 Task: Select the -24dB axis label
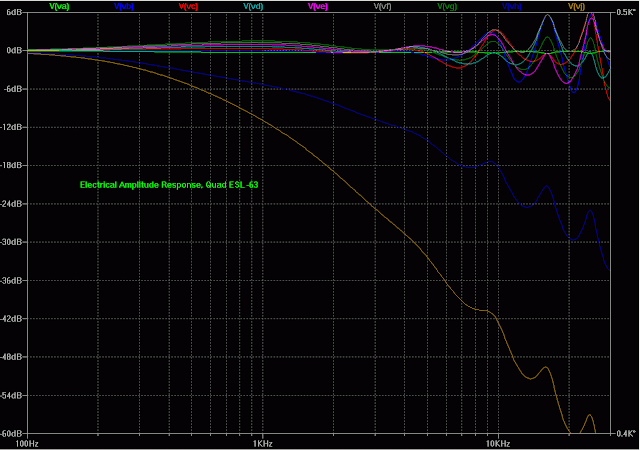[x=11, y=204]
